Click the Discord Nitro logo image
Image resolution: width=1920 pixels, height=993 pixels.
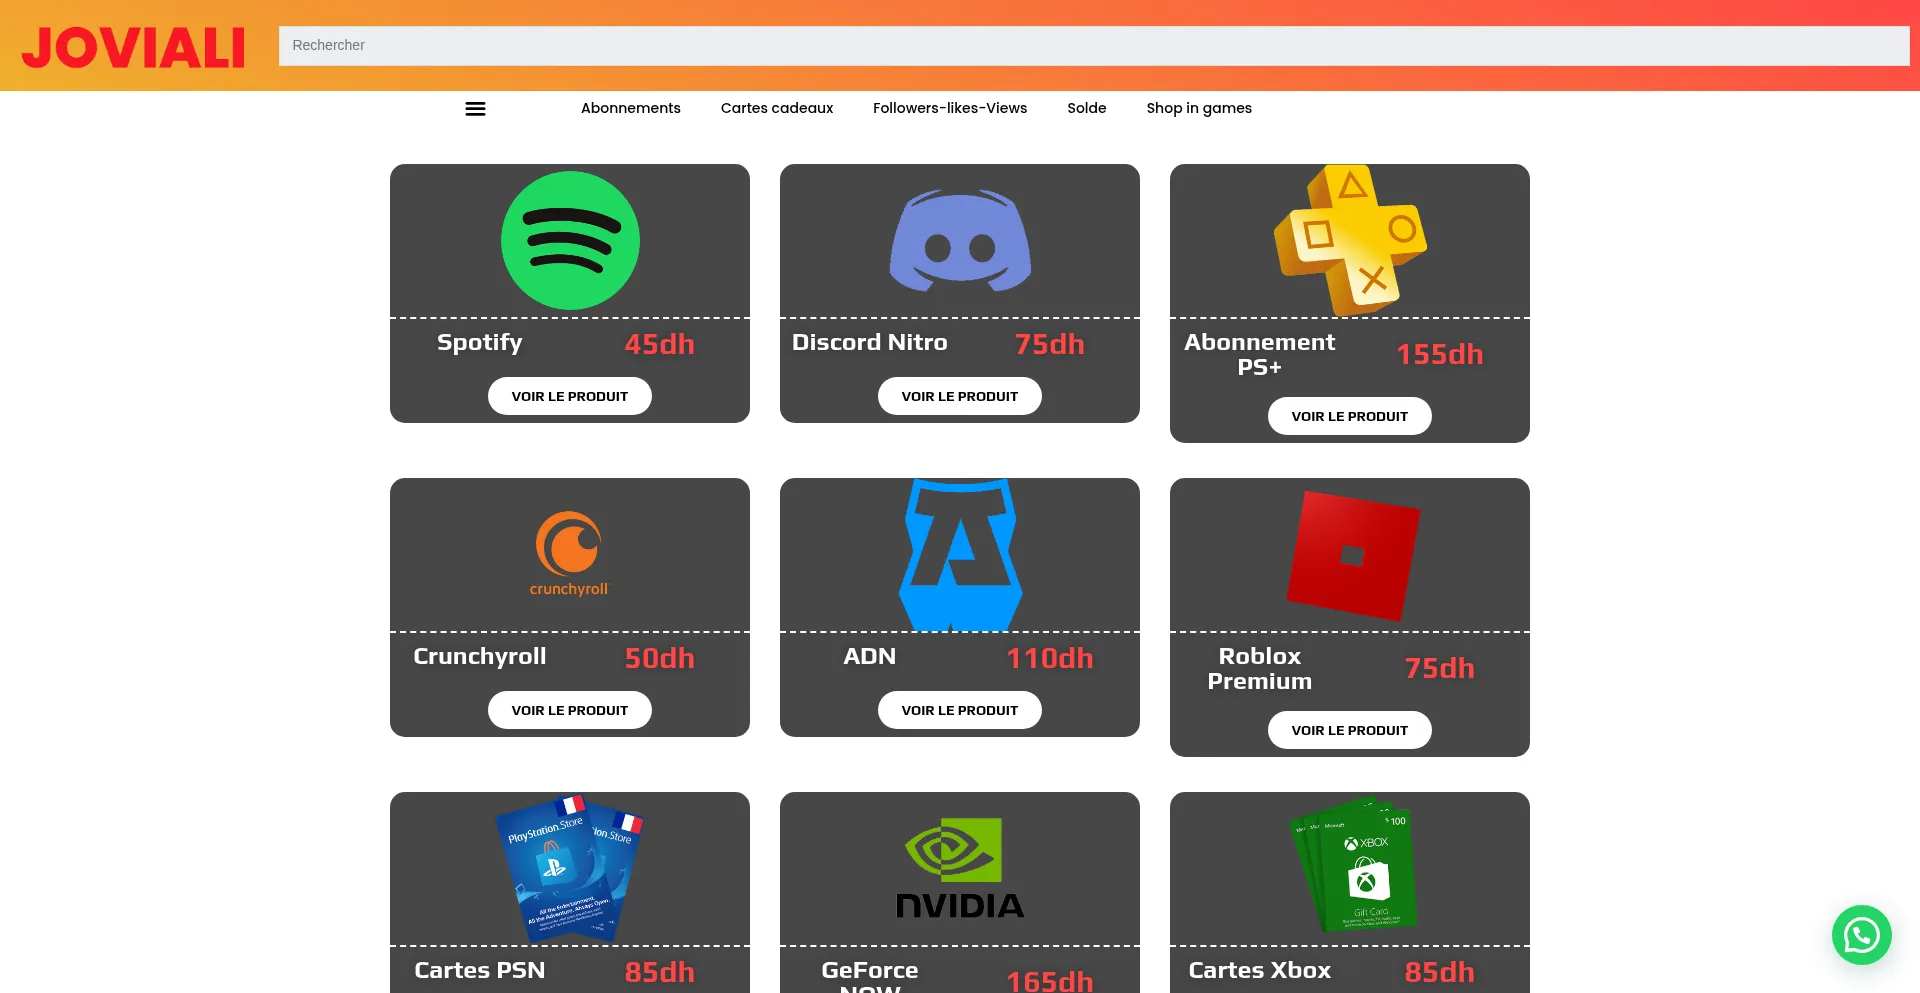point(960,241)
